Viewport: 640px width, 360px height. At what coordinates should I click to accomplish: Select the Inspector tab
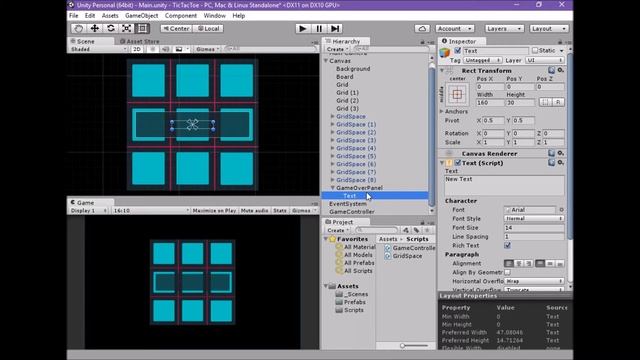coord(462,41)
